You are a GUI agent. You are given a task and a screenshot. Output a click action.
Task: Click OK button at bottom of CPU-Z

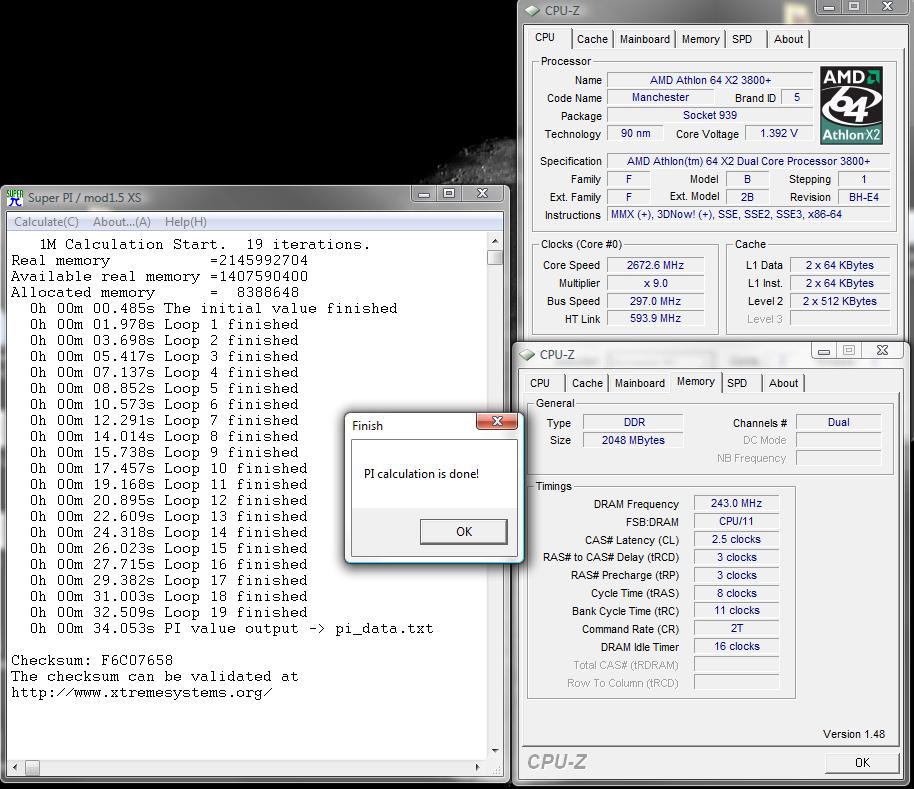coord(861,762)
